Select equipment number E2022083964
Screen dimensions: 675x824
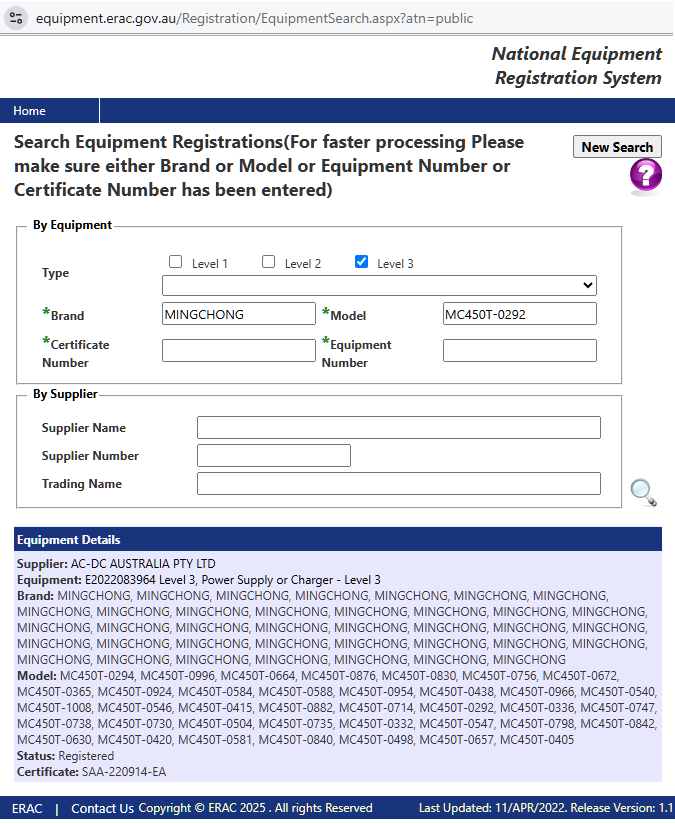click(120, 580)
